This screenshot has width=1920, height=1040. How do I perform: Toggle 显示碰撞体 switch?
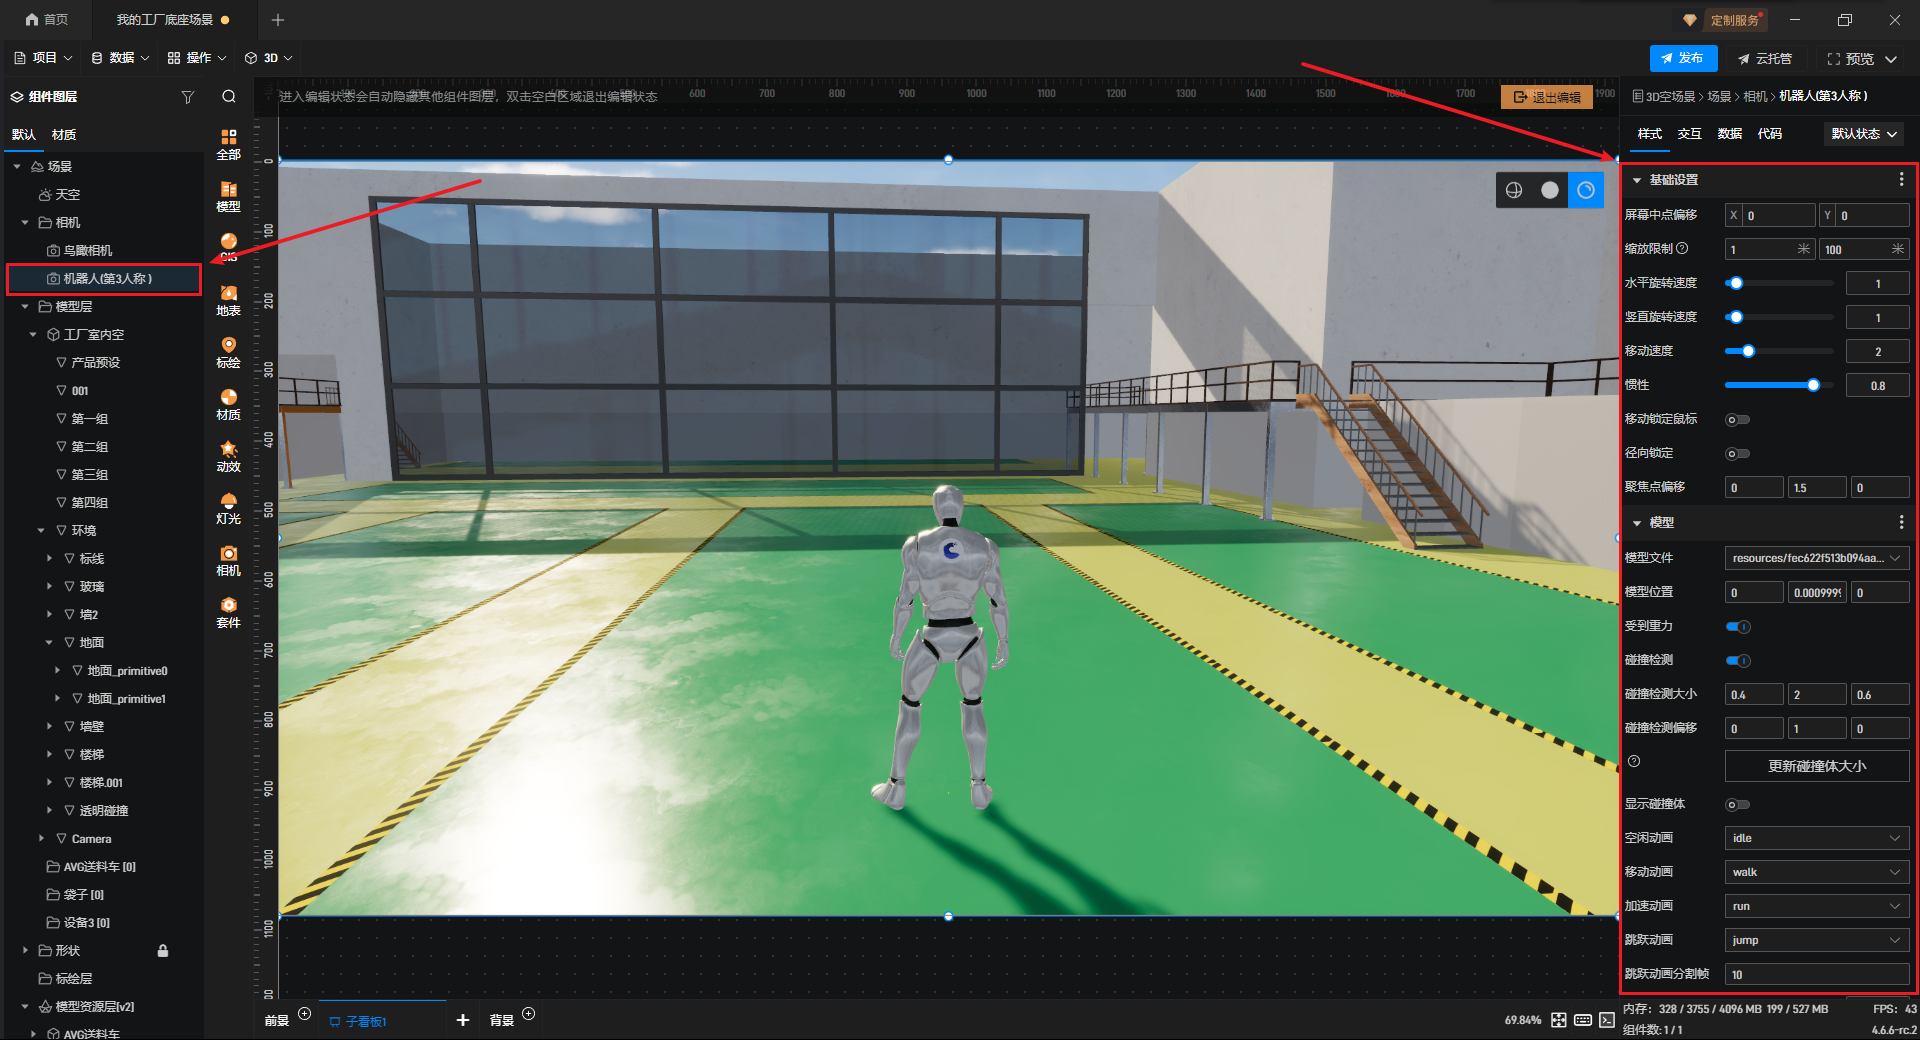pos(1738,805)
